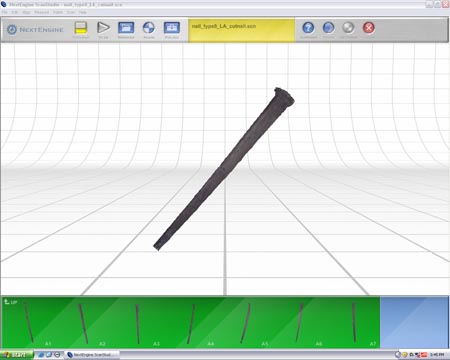Click the blue question mark help icon

click(x=308, y=28)
